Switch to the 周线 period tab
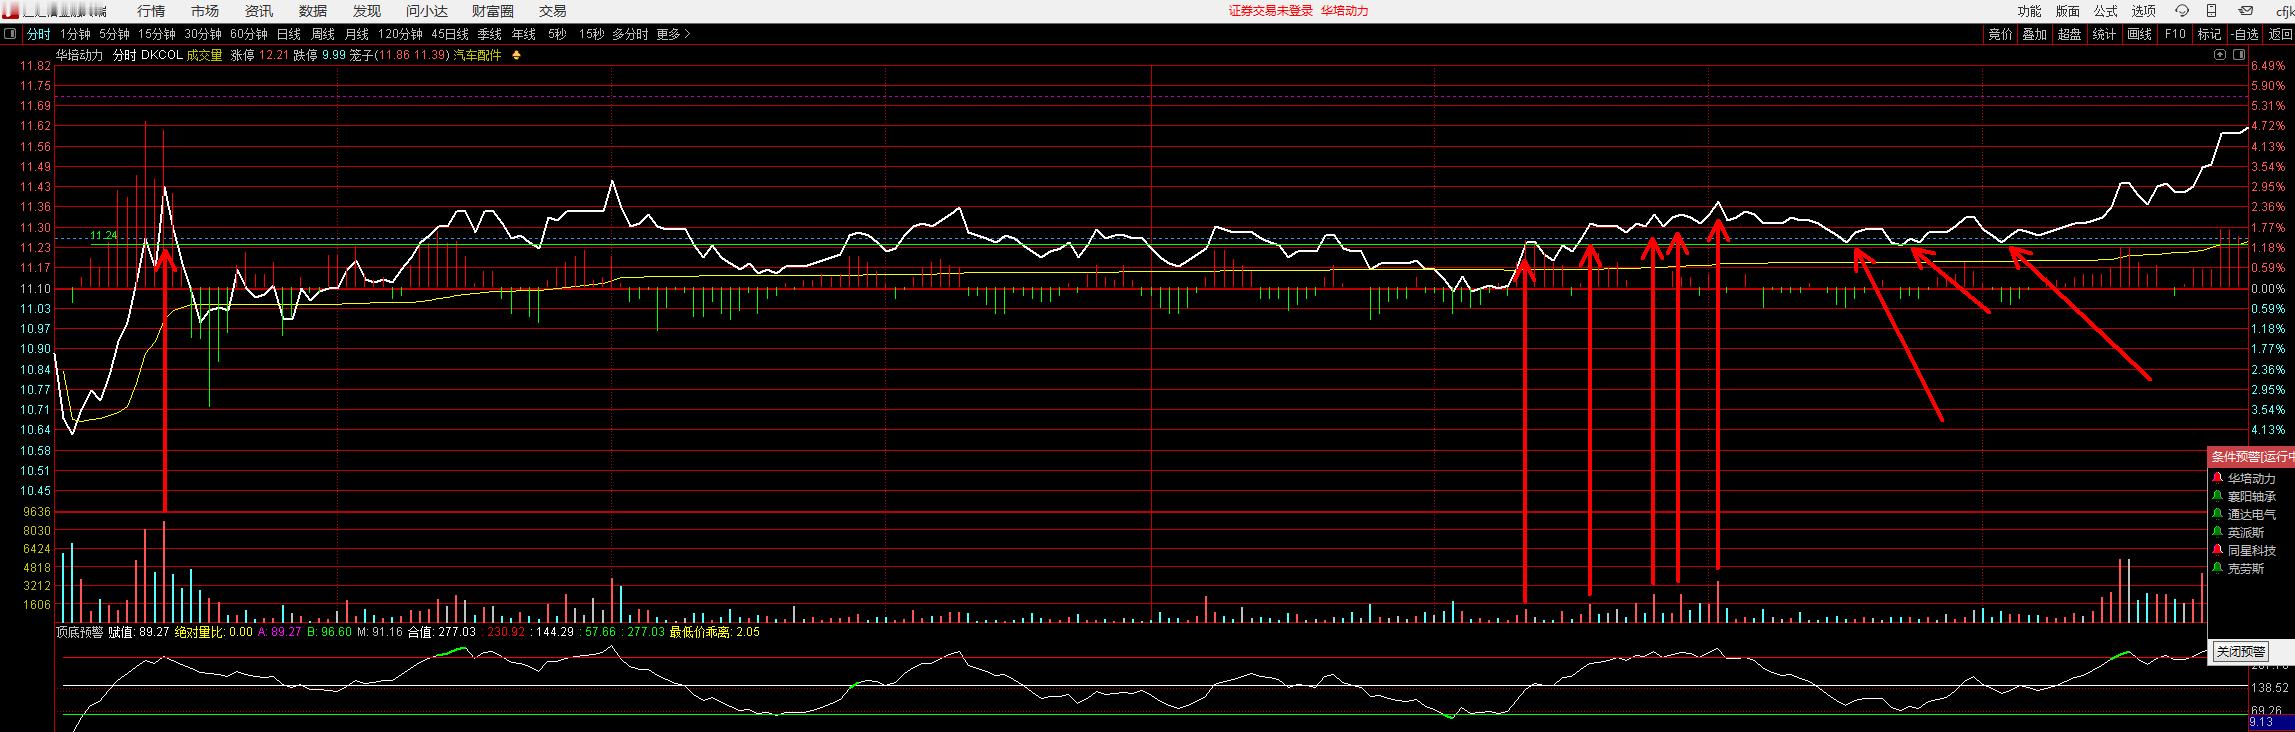The height and width of the screenshot is (732, 2295). (323, 34)
